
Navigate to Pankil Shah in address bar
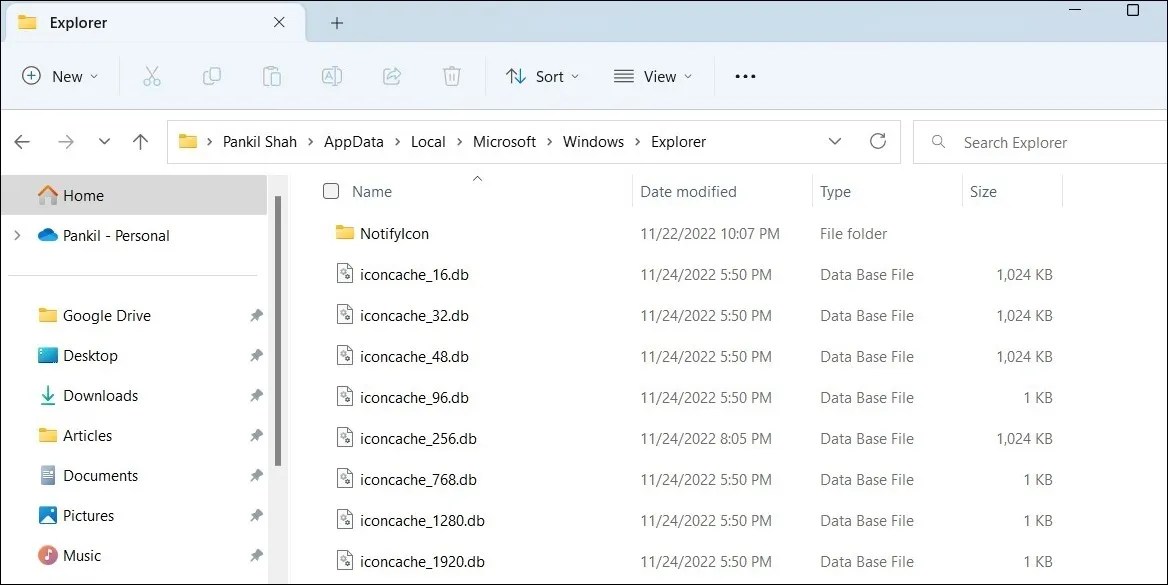click(x=260, y=142)
